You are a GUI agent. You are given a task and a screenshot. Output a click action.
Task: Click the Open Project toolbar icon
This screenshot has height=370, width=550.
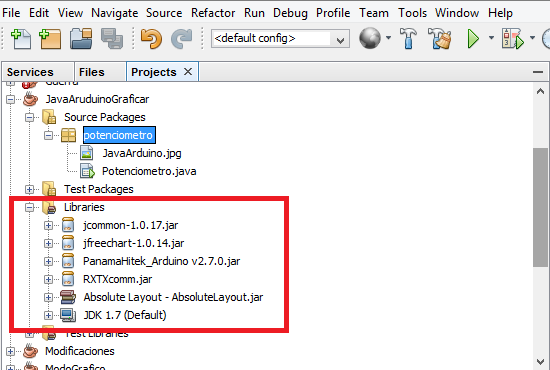click(x=81, y=39)
